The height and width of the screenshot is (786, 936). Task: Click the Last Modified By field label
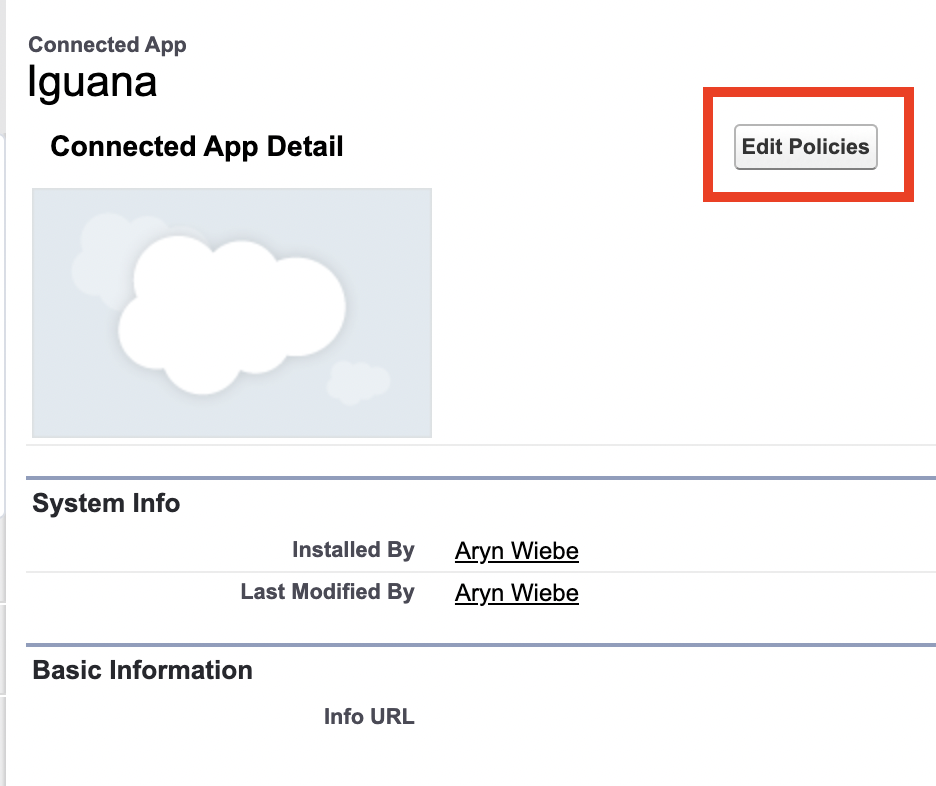(x=327, y=592)
